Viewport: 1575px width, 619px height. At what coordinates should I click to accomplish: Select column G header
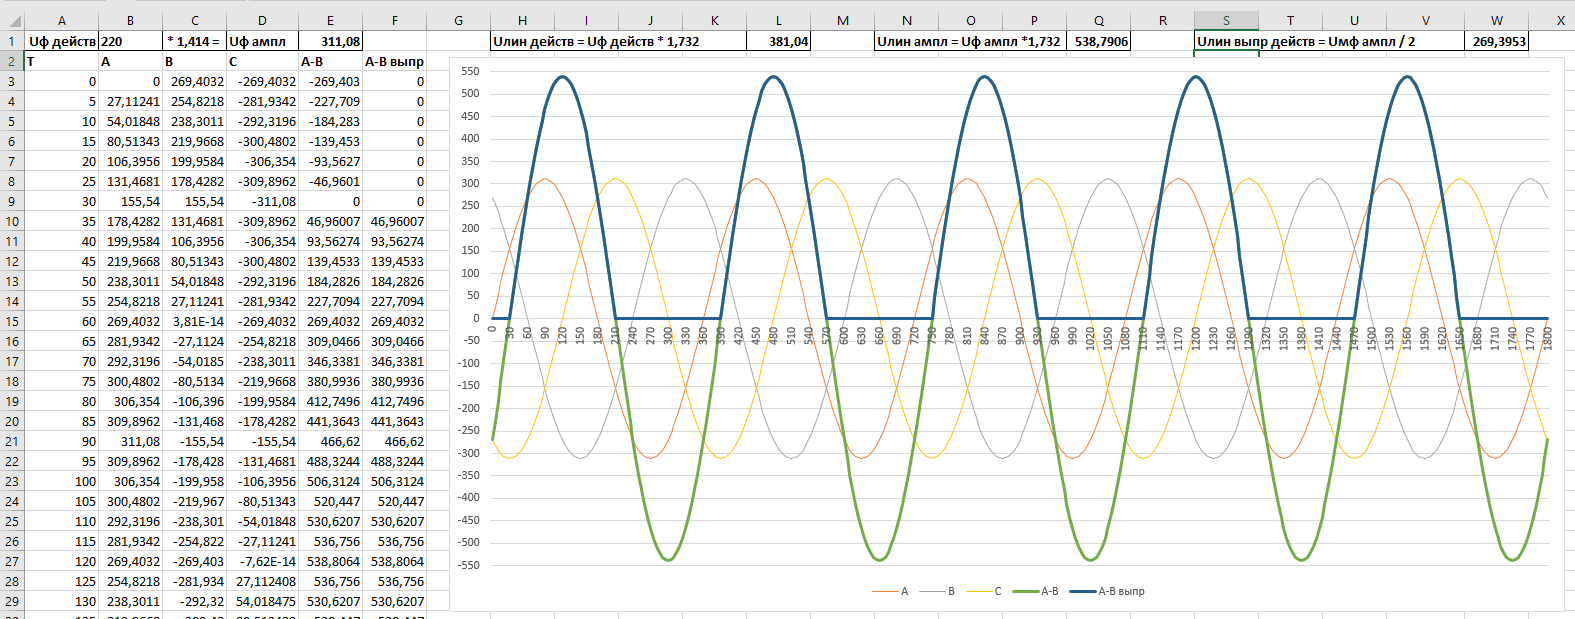pos(458,20)
